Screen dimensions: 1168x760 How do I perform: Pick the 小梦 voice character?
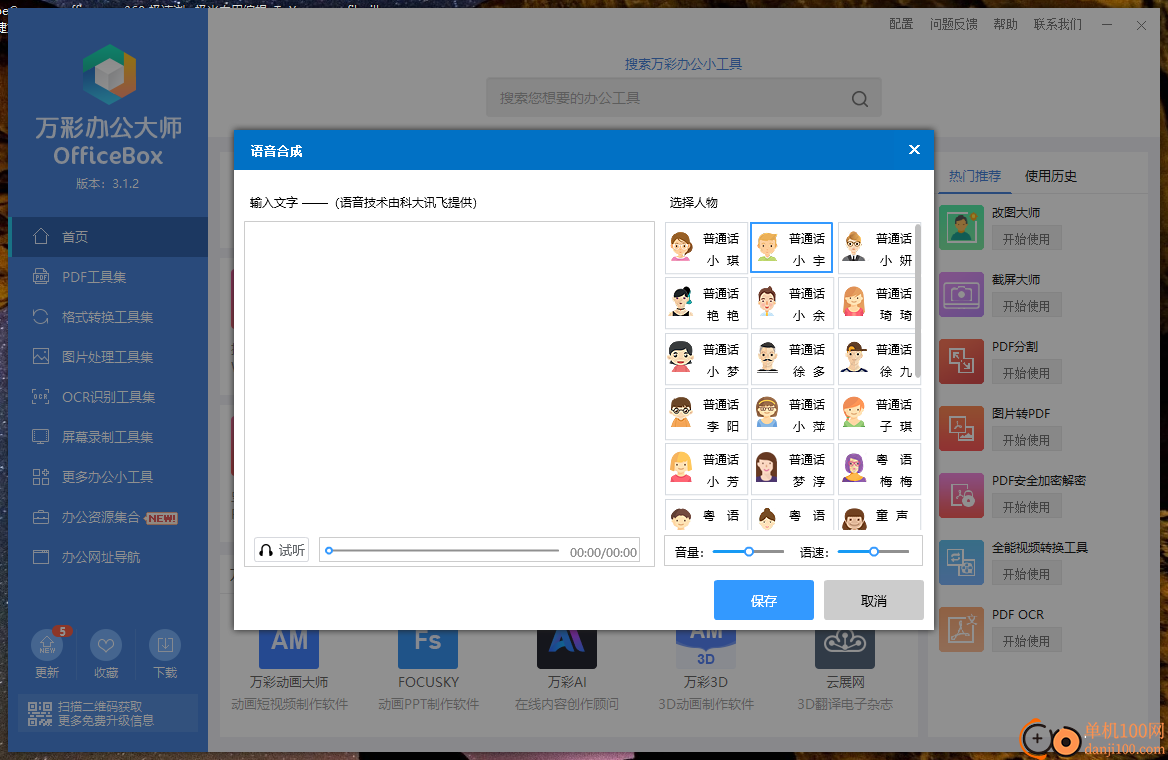click(x=705, y=359)
